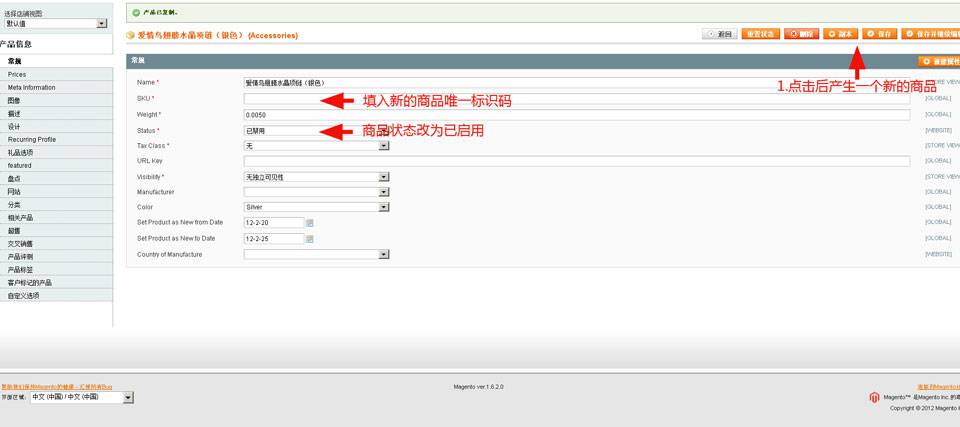Select the Recurring Profile sidebar tab
The height and width of the screenshot is (427, 960).
(32, 140)
